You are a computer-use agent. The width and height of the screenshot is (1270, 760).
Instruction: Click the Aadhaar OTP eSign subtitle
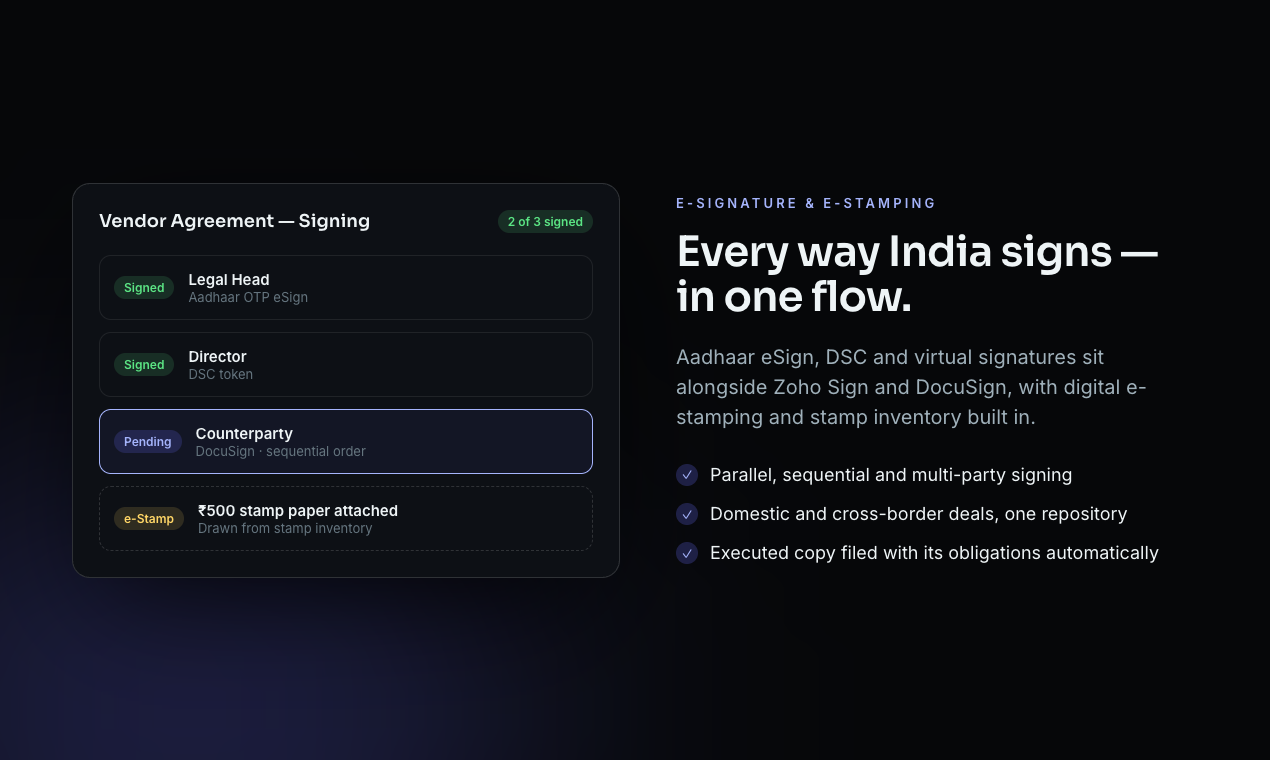point(248,297)
